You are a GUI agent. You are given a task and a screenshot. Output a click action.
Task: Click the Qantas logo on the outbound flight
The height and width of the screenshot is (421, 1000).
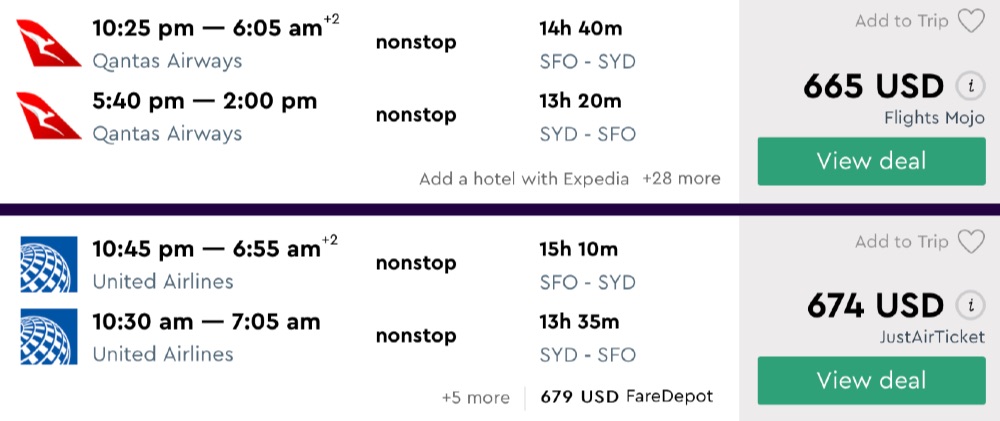tap(49, 43)
